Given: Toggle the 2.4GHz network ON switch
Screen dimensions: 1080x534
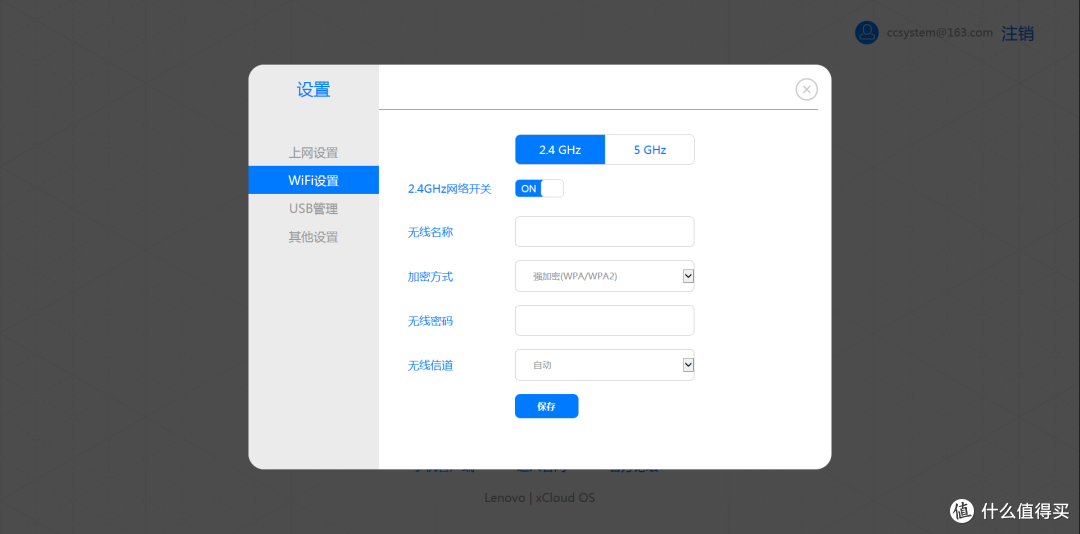Looking at the screenshot, I should point(539,188).
